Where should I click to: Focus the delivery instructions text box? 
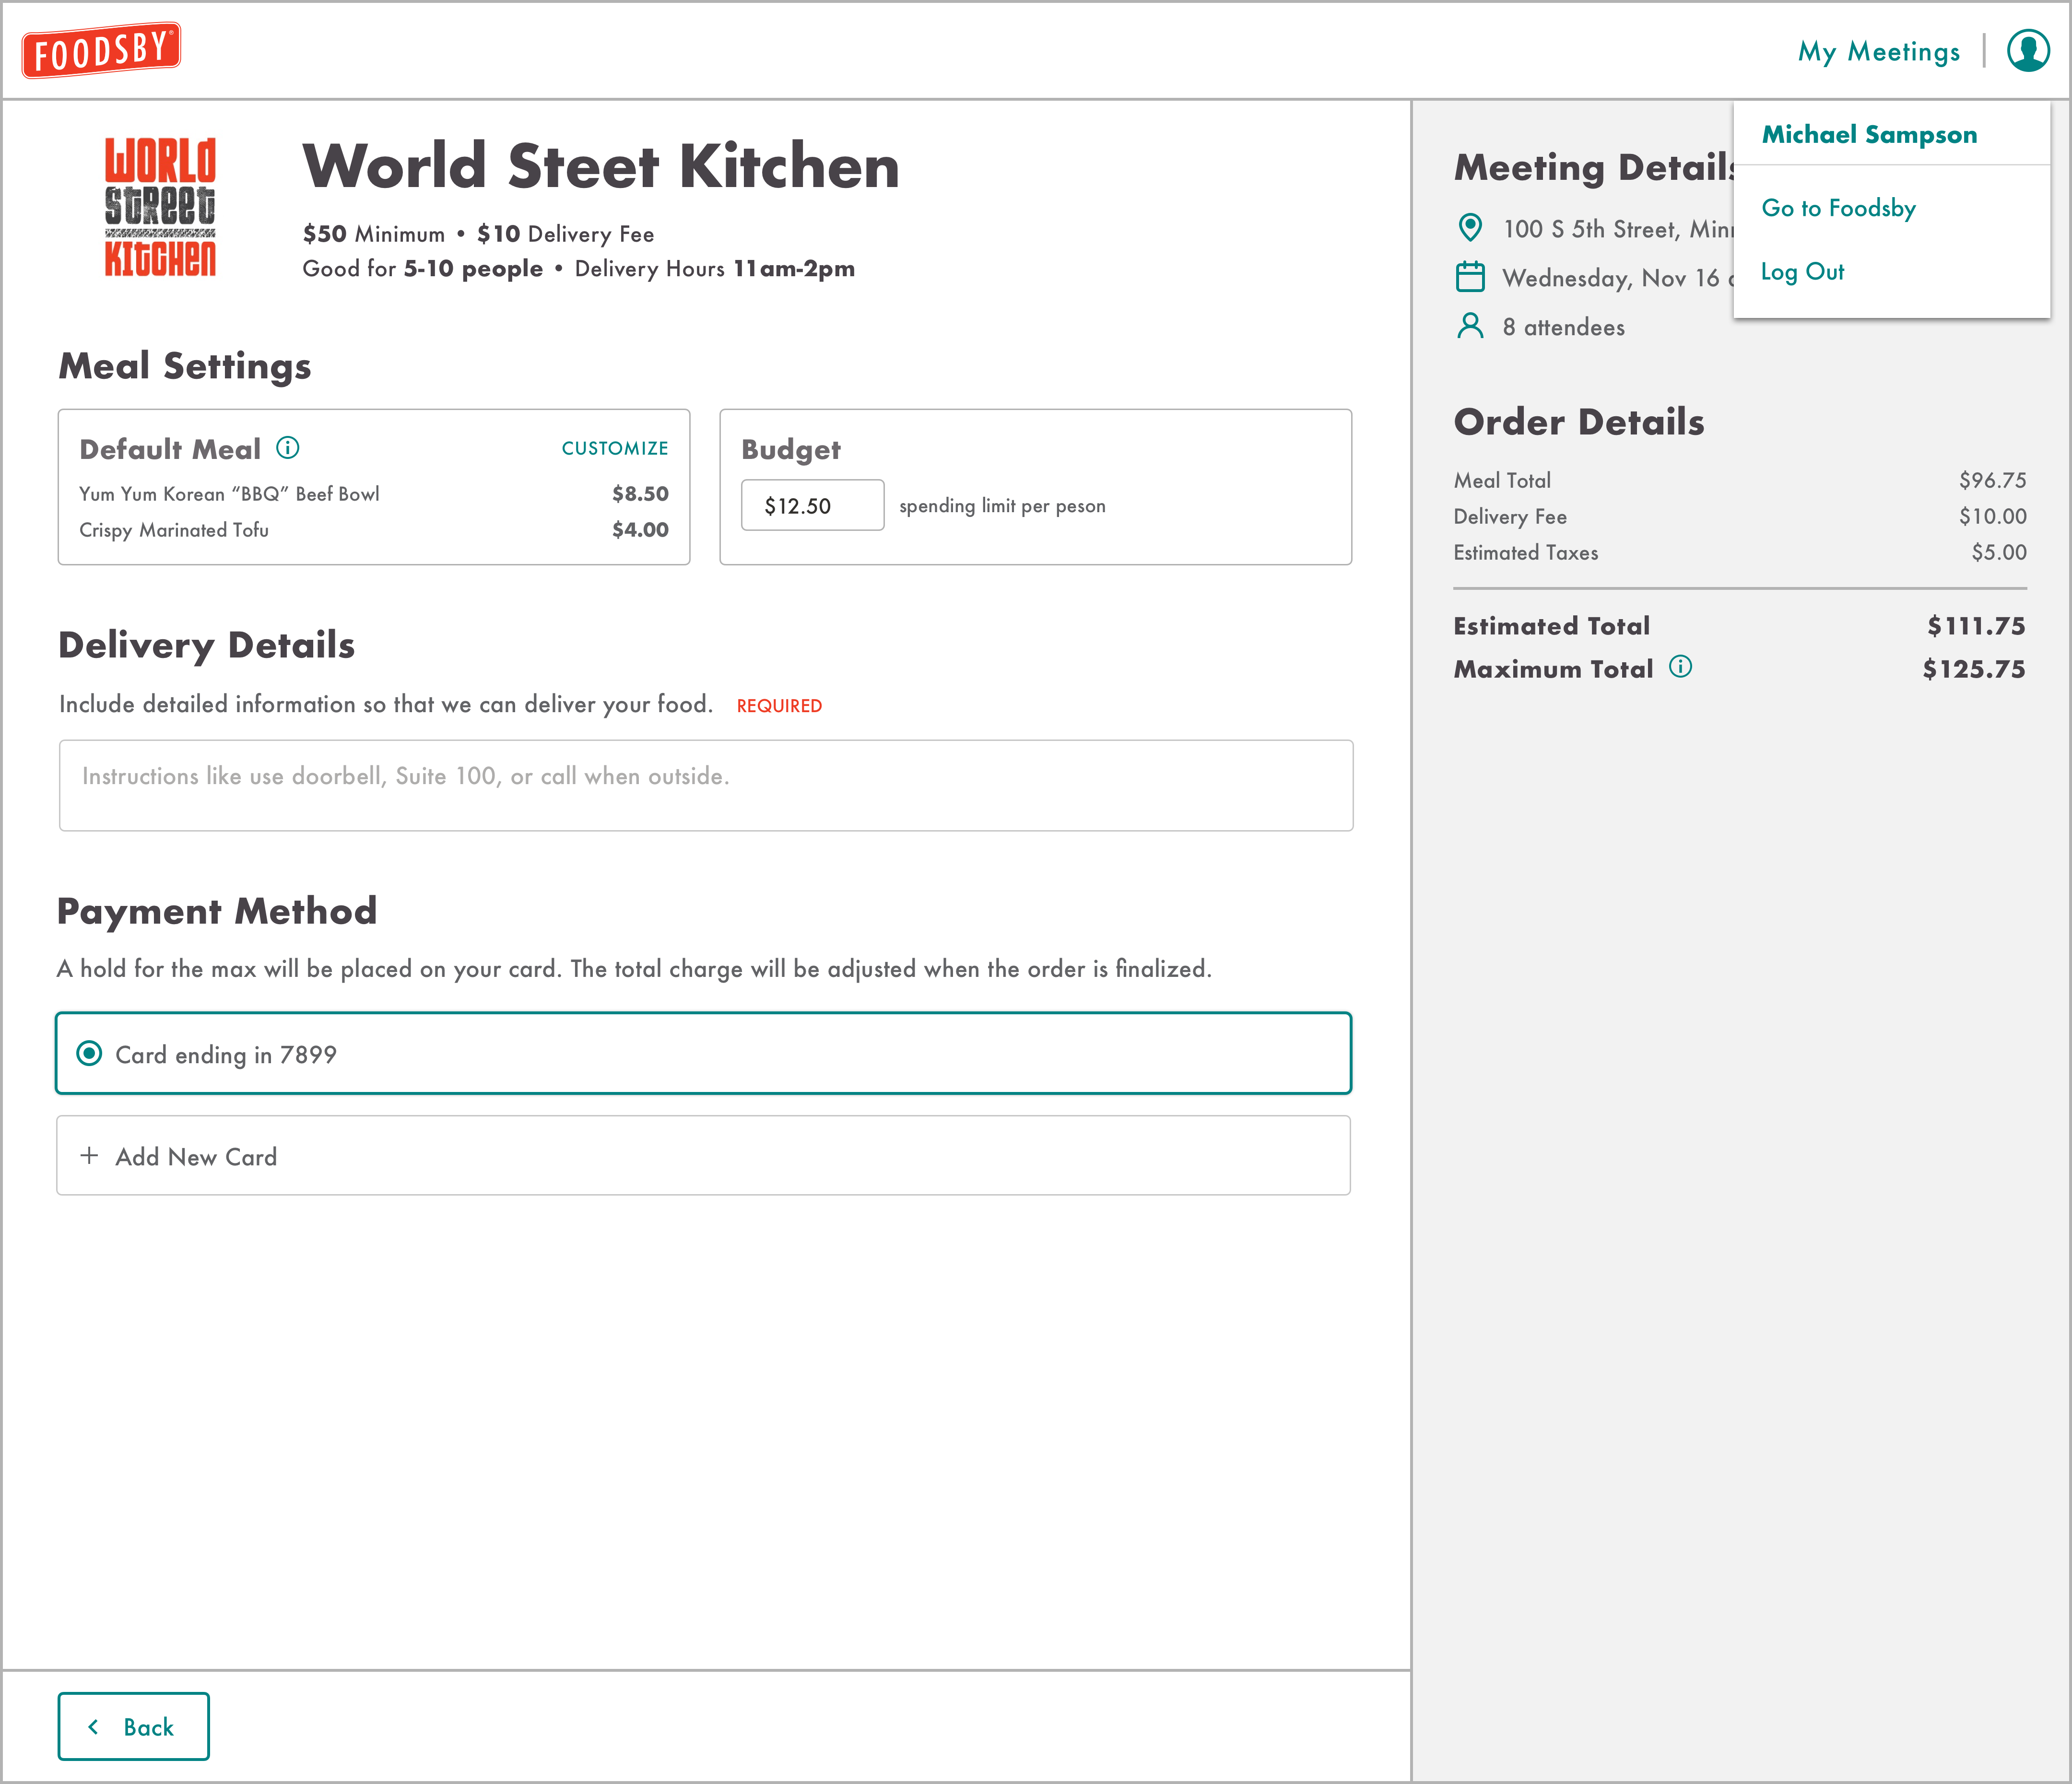point(705,785)
